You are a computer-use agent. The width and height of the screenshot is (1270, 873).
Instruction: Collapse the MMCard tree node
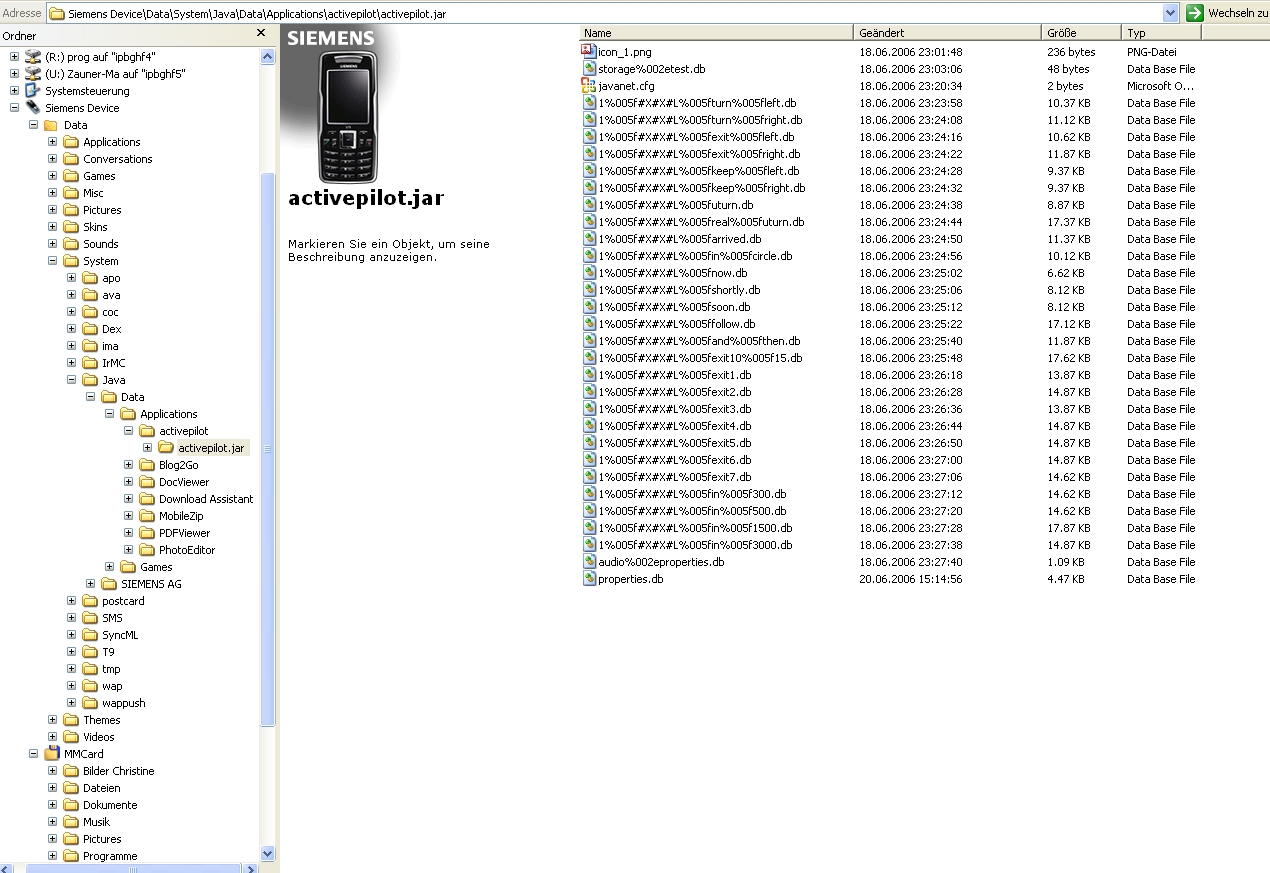pos(33,754)
